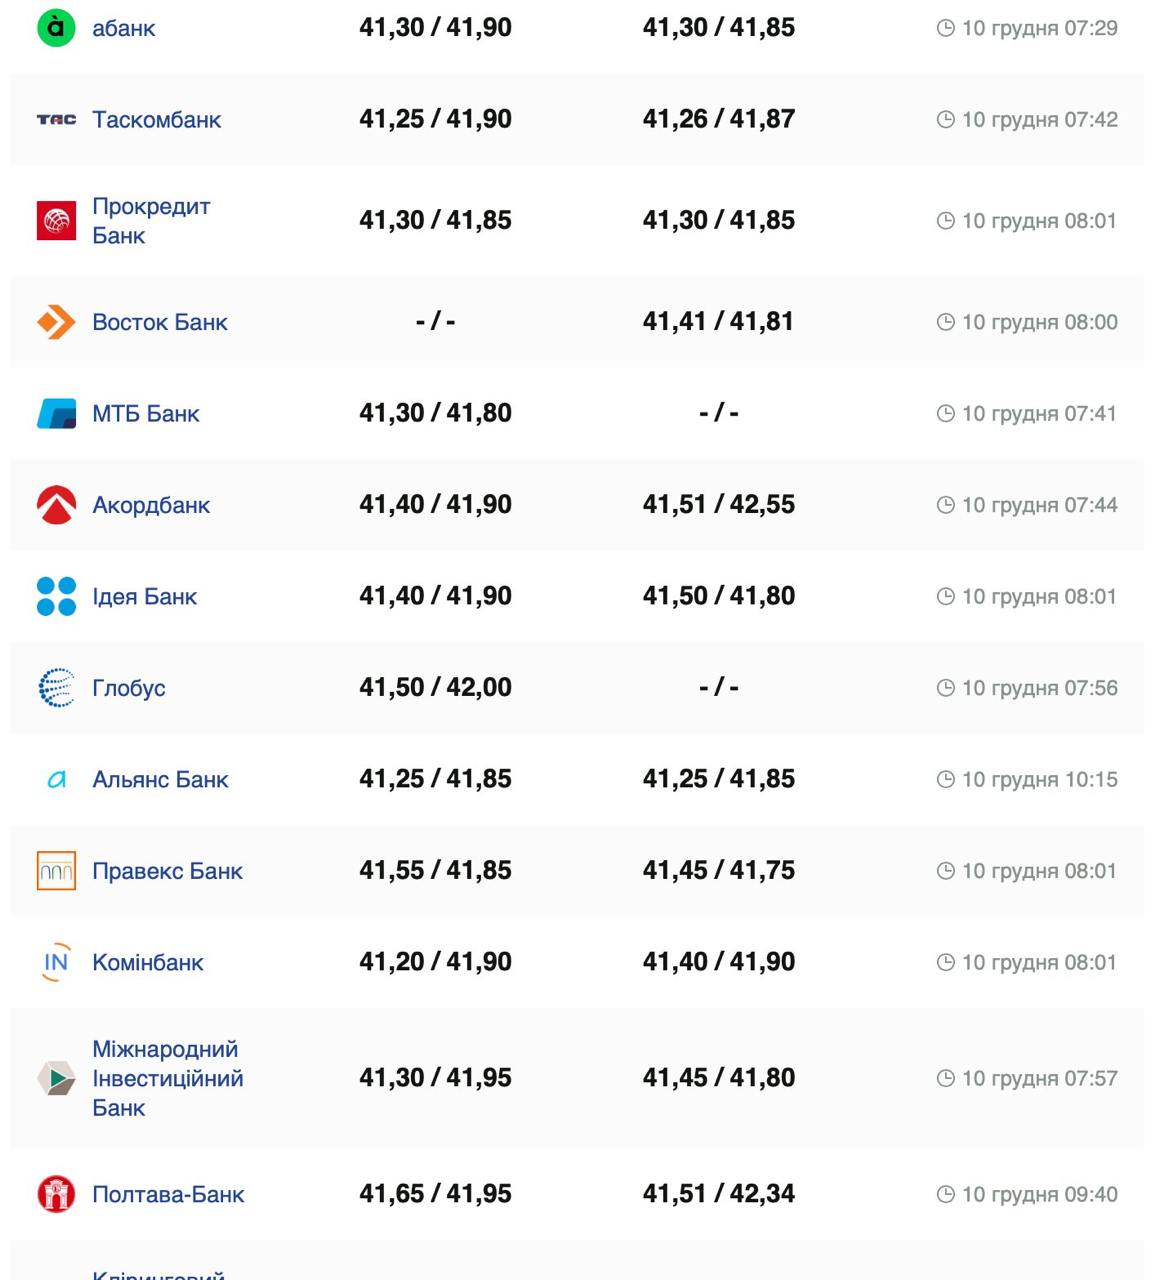Click the Комінбанк IN logo icon
Screen dimensions: 1169x1280
tap(56, 962)
